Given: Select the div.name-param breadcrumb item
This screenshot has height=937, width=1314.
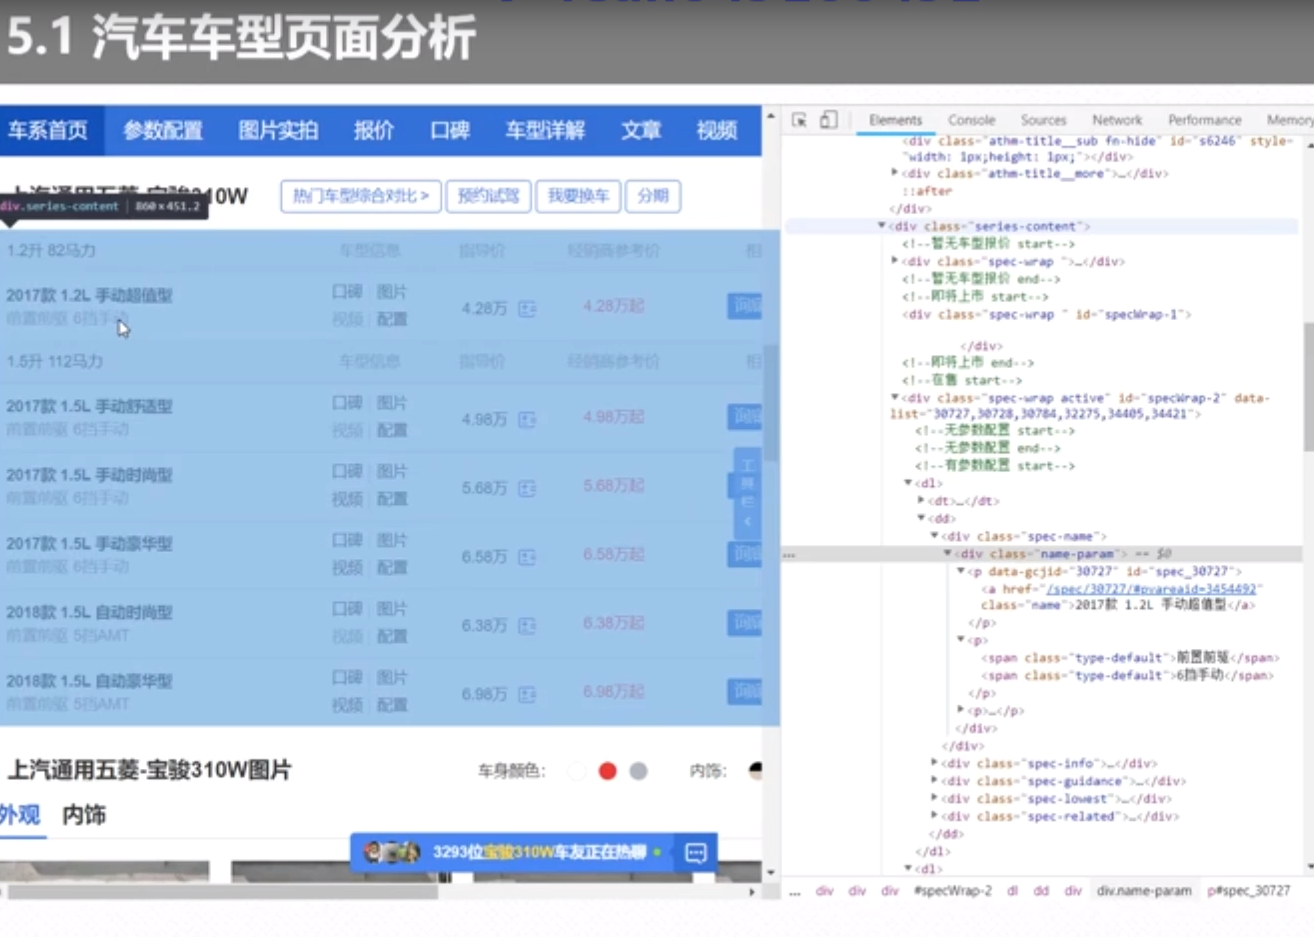Looking at the screenshot, I should coord(1144,890).
